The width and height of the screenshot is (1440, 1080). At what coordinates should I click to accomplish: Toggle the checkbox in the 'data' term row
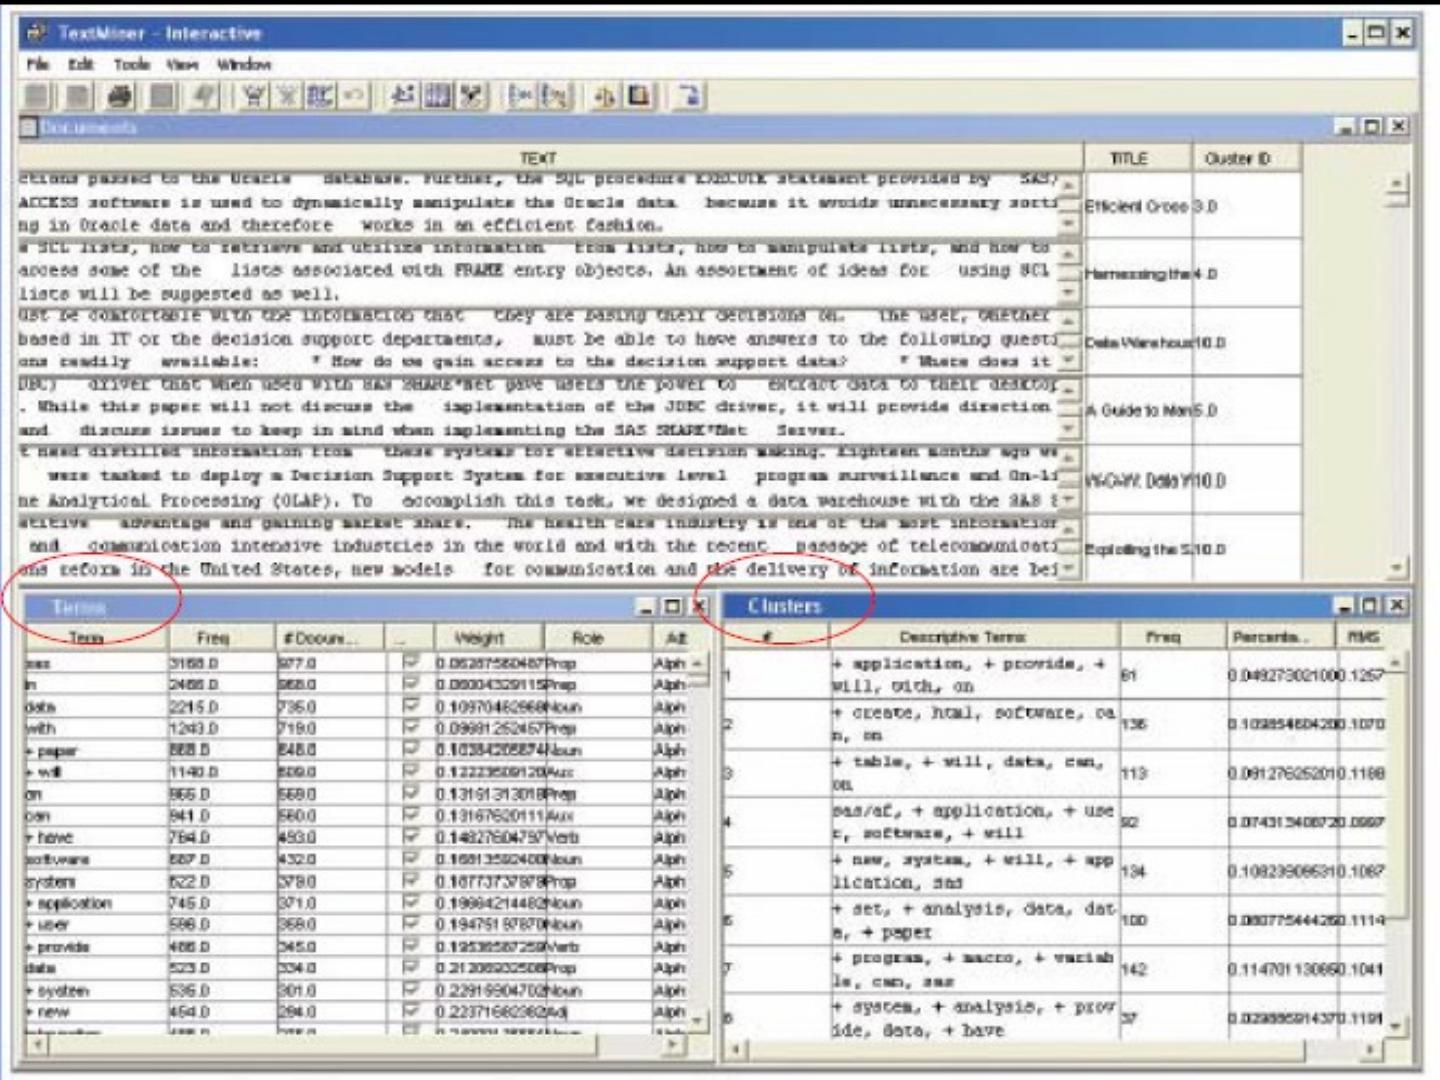[x=410, y=706]
